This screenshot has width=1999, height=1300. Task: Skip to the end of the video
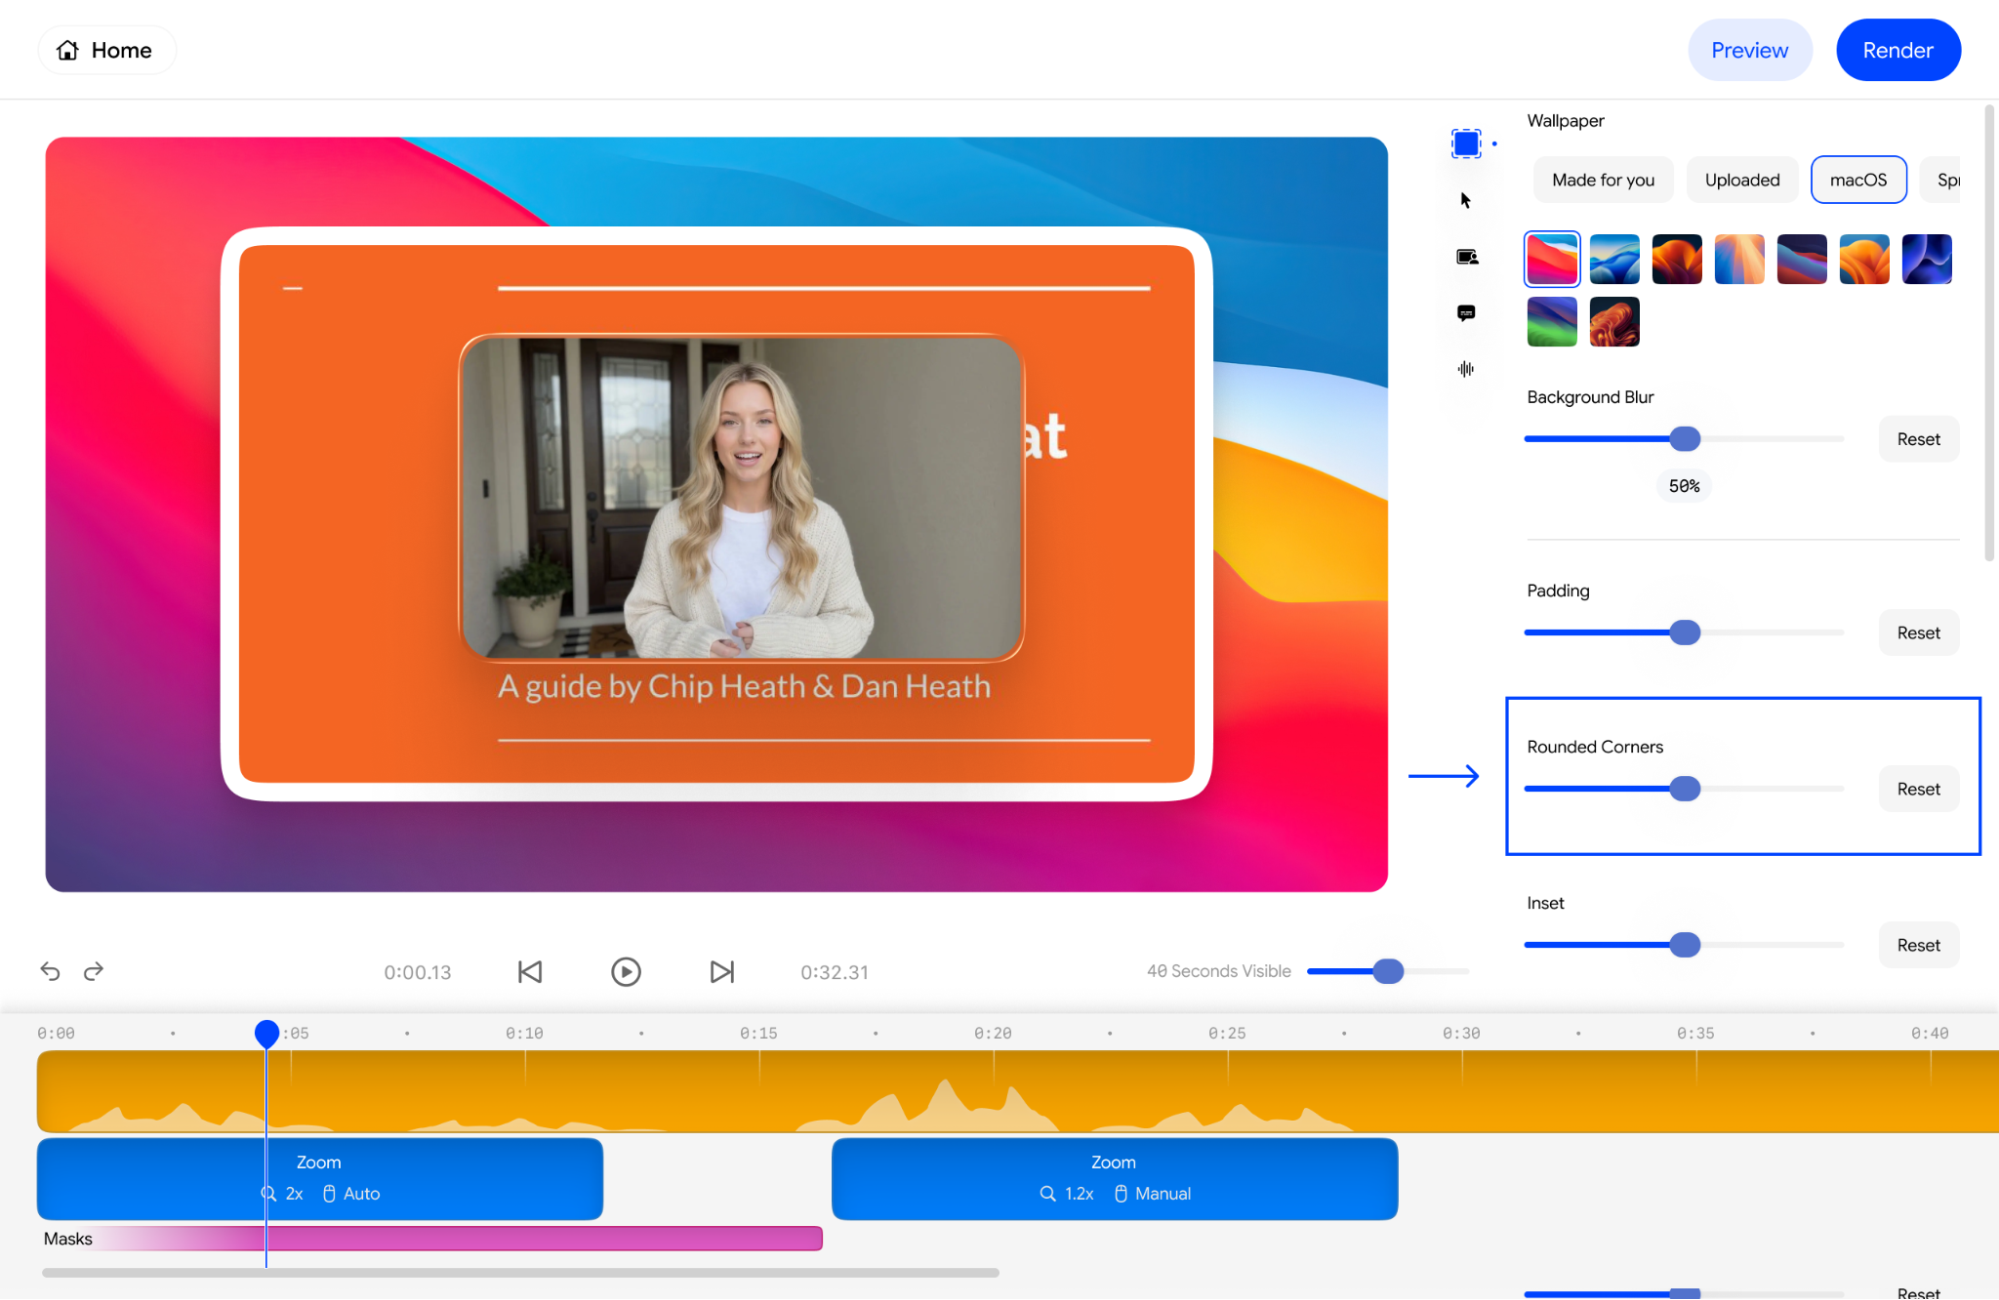pyautogui.click(x=722, y=972)
